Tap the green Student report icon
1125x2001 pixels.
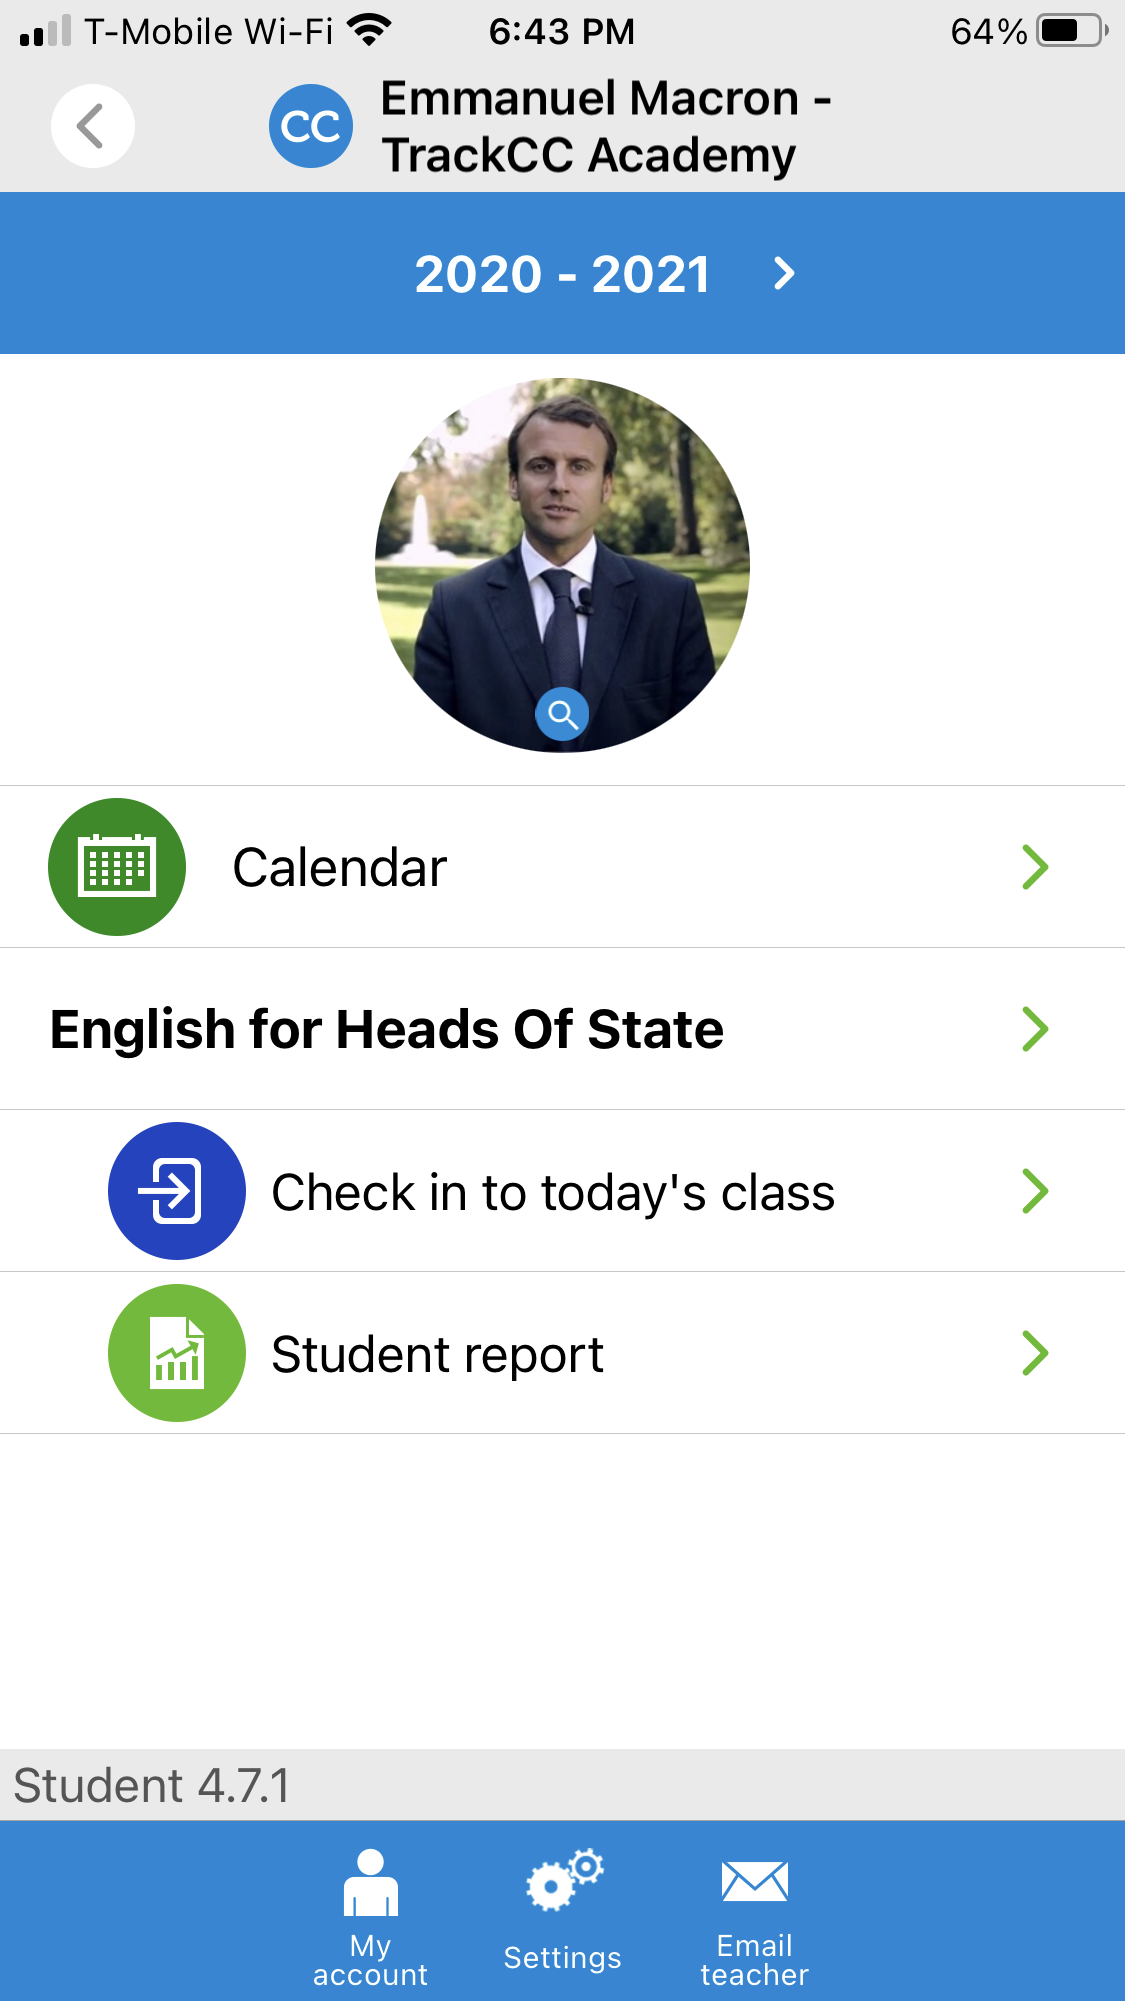(177, 1353)
